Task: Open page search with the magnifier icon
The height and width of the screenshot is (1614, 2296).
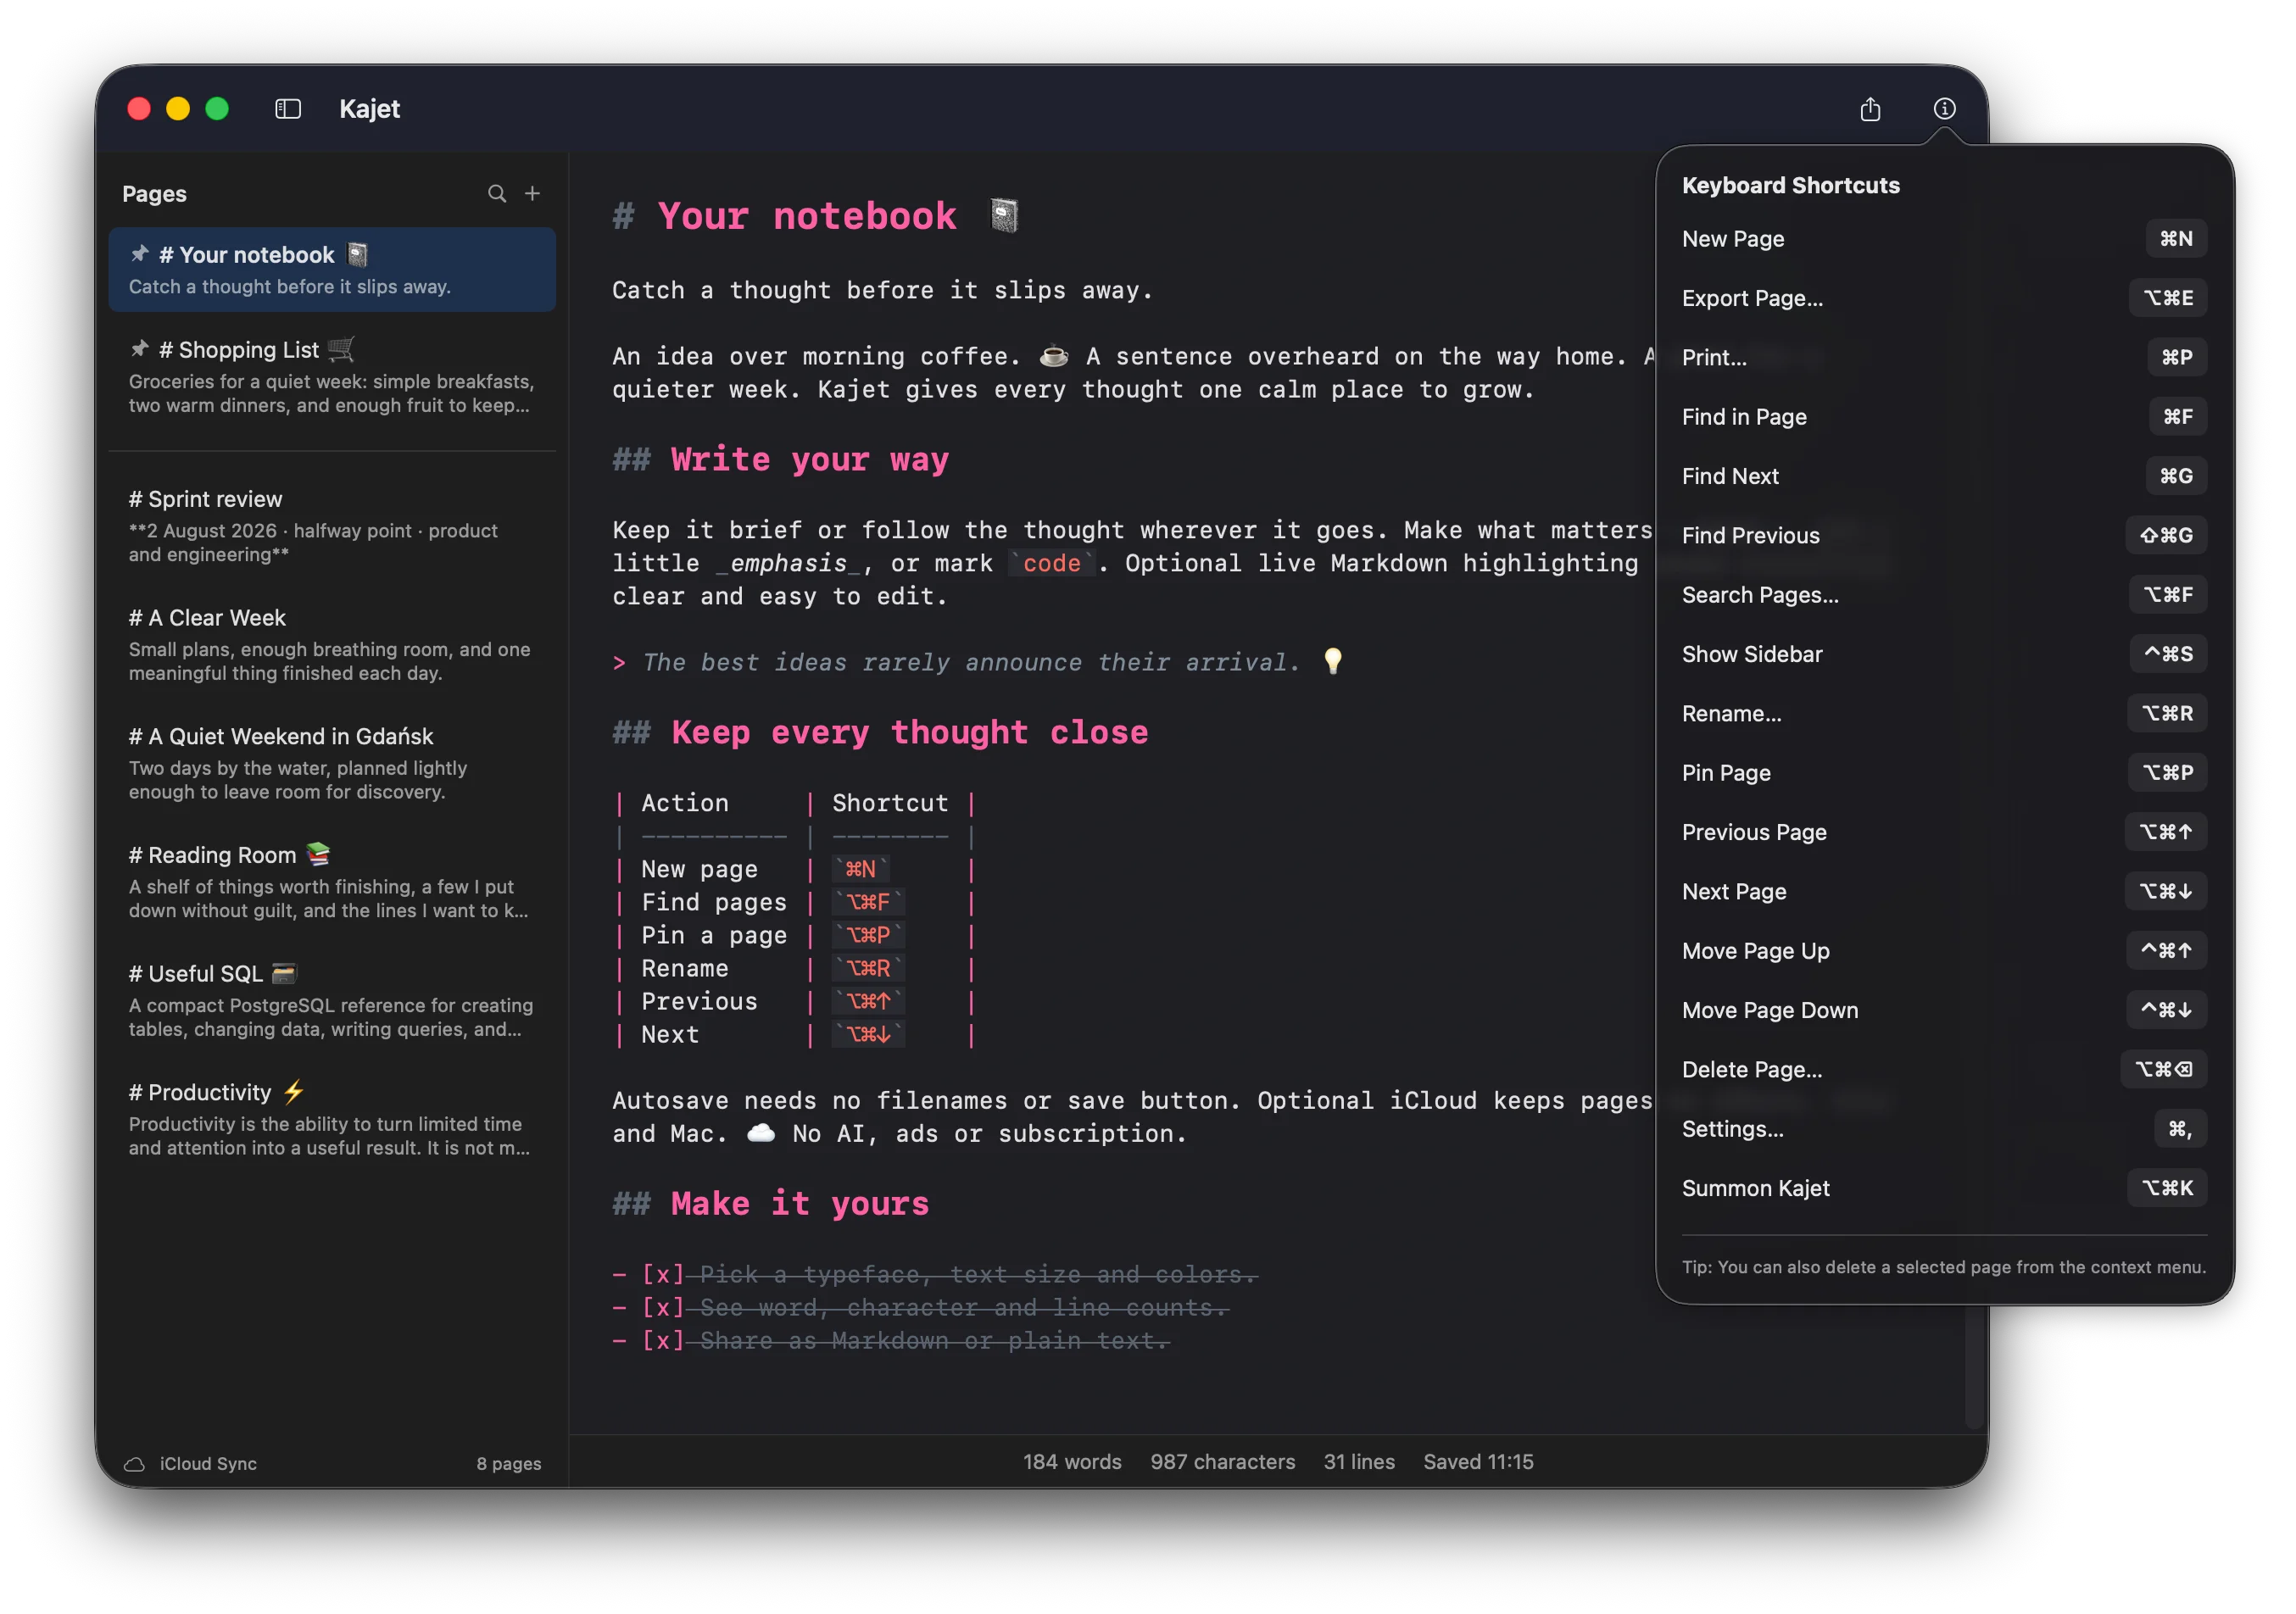Action: point(497,194)
